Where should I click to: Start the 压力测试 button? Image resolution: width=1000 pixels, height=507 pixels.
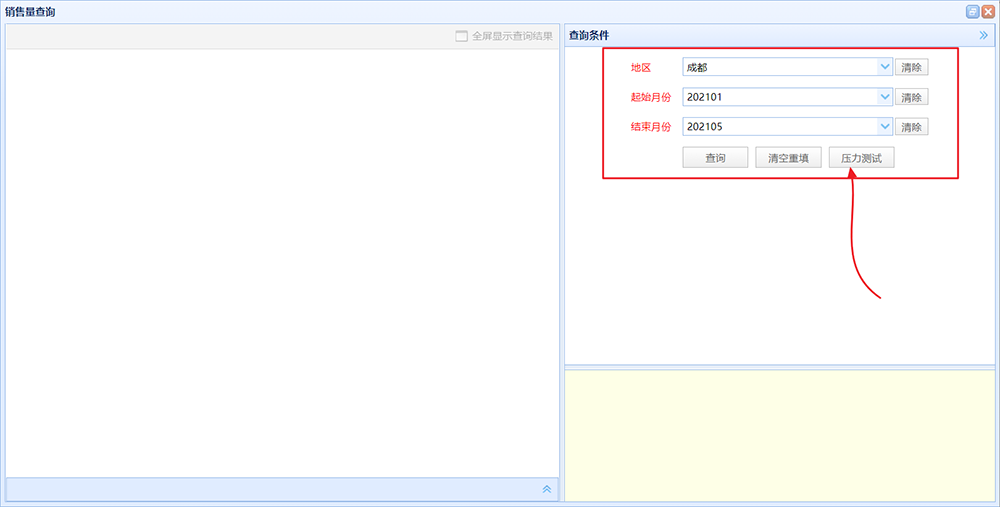coord(862,158)
